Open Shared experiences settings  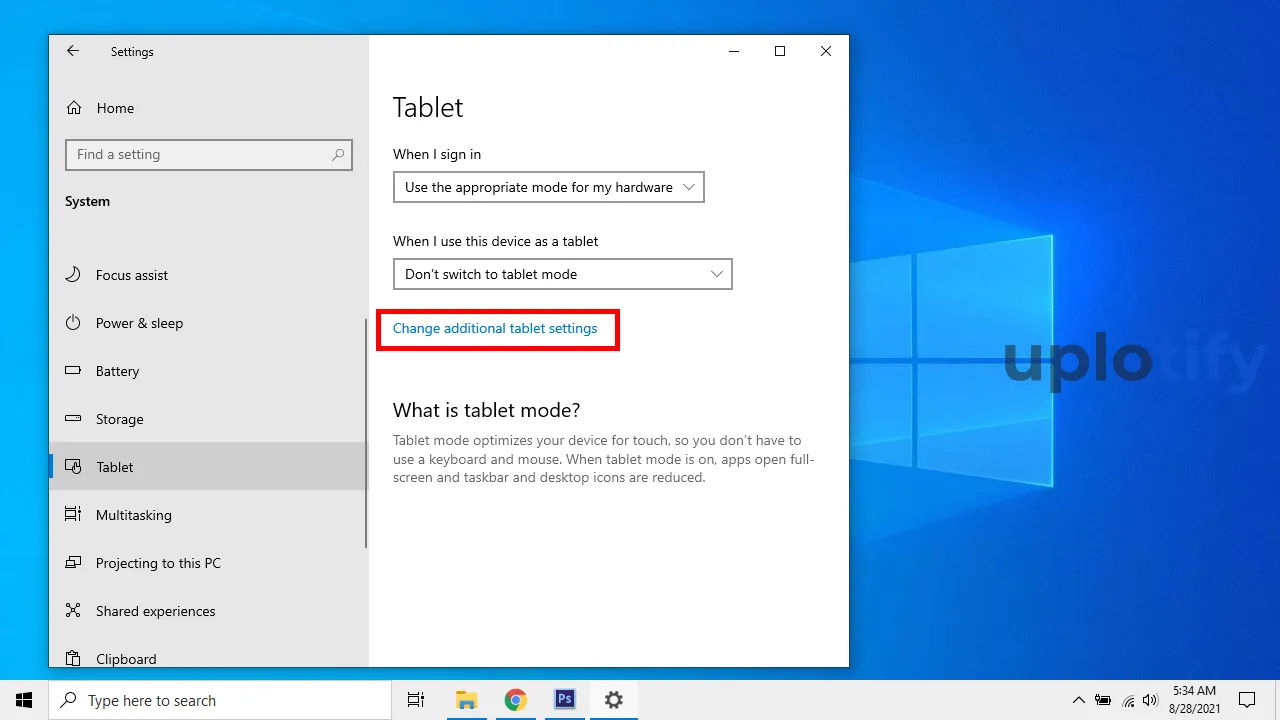tap(155, 611)
